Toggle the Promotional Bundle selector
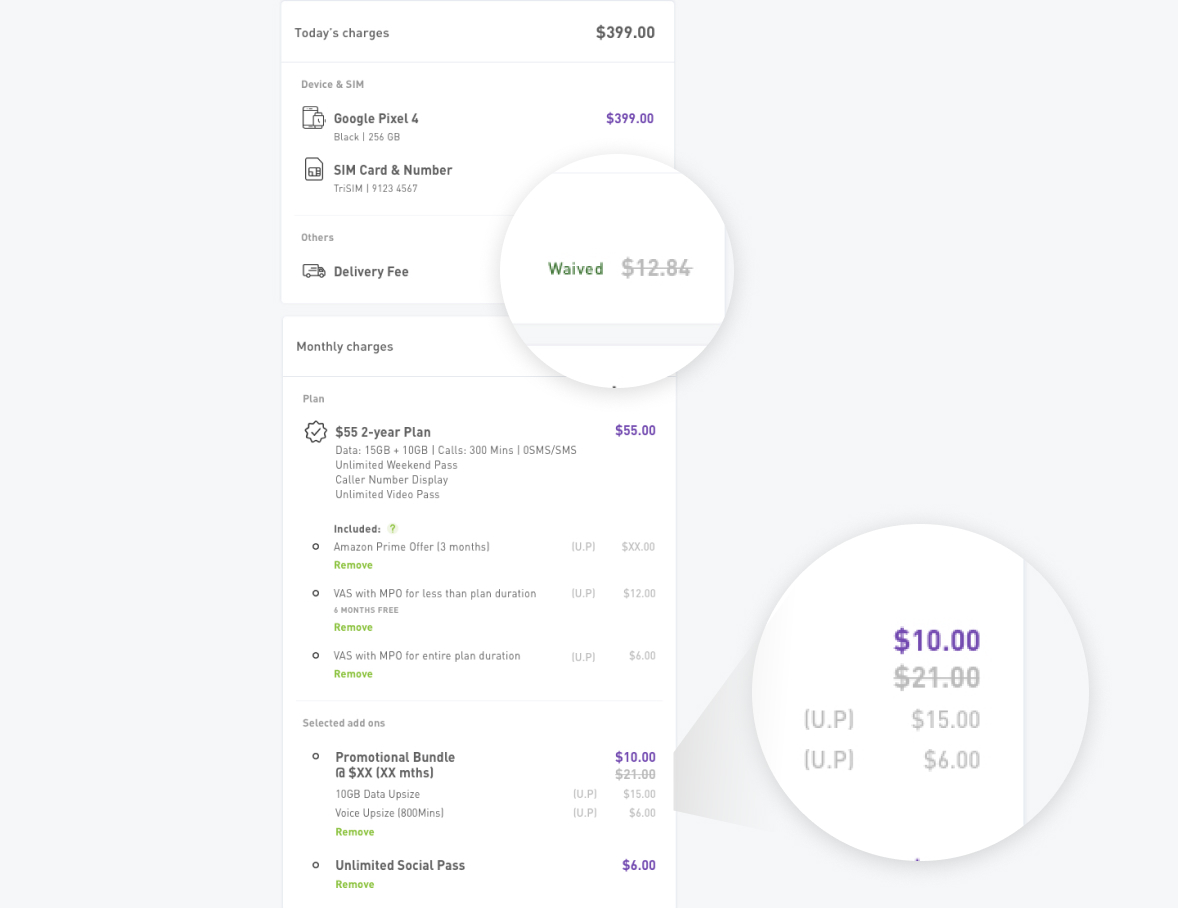Image resolution: width=1178 pixels, height=908 pixels. pyautogui.click(x=316, y=757)
